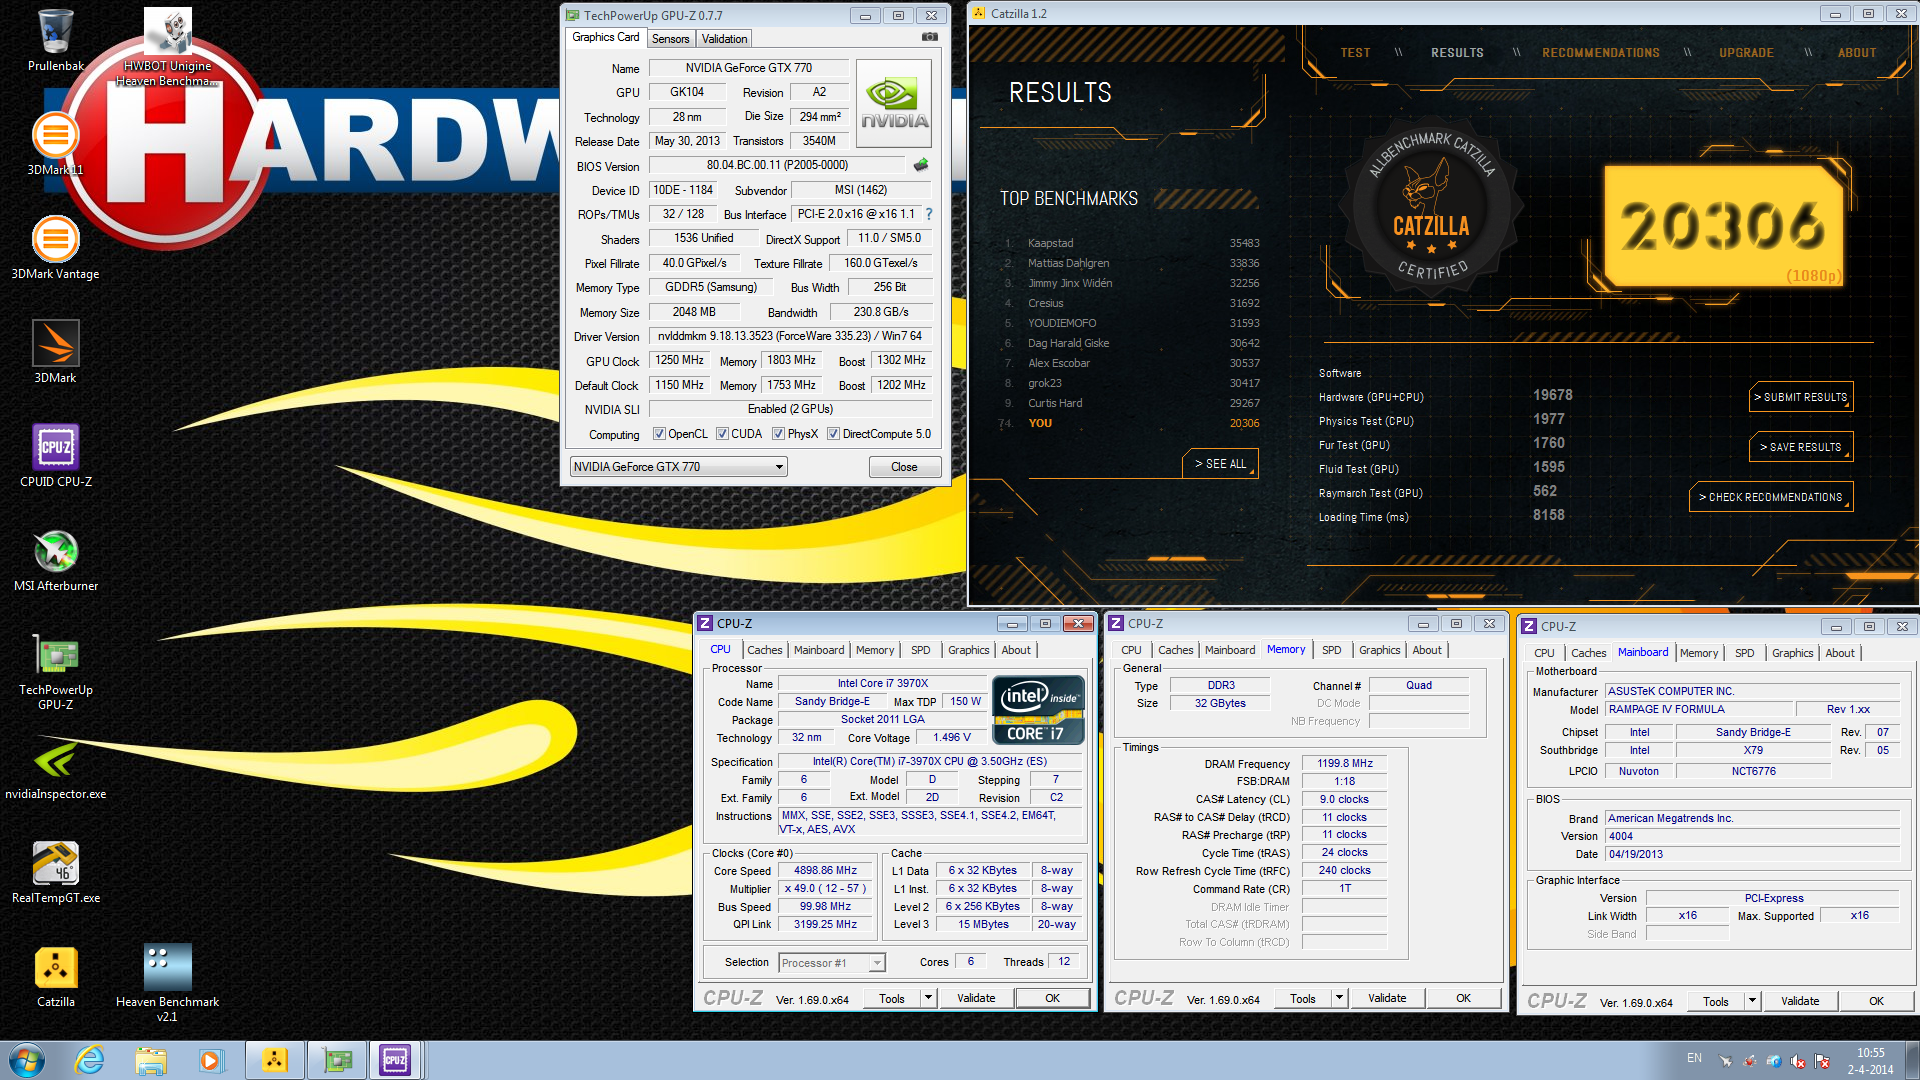Click the GPU Name field in GPU-Z
The height and width of the screenshot is (1080, 1920).
pos(749,68)
